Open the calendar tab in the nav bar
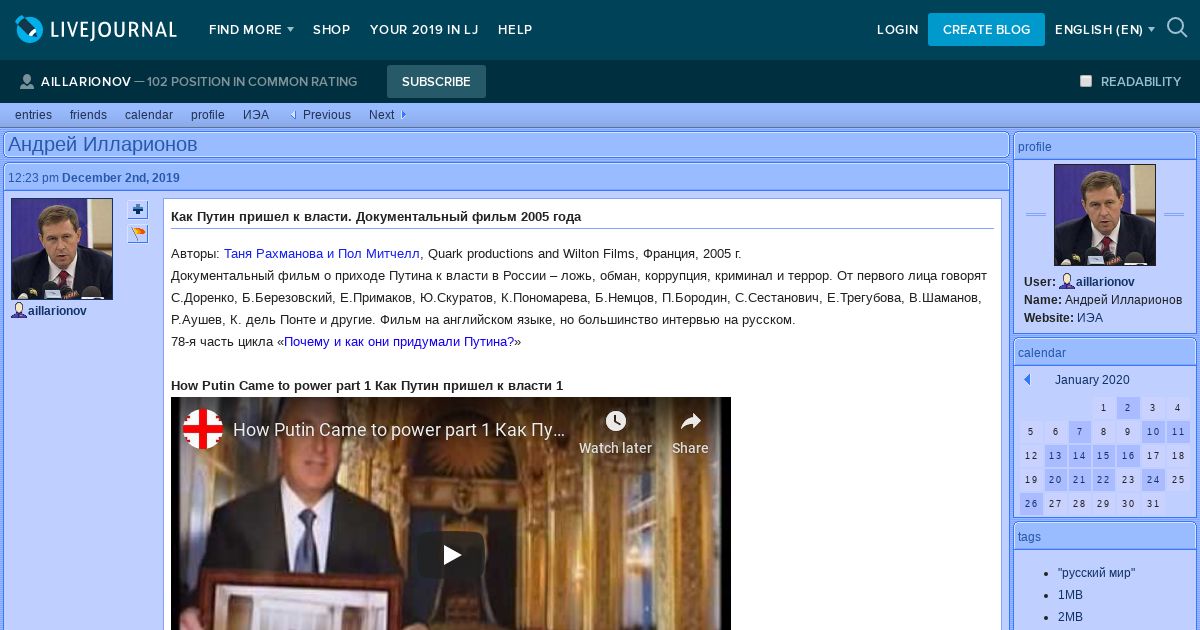This screenshot has width=1200, height=630. click(x=149, y=115)
